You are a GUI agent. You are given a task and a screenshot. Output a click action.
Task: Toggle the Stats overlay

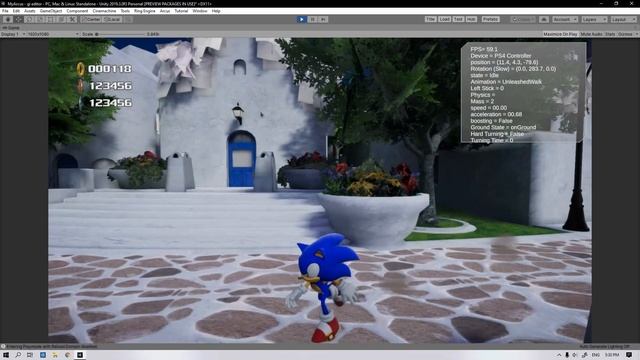pyautogui.click(x=610, y=34)
